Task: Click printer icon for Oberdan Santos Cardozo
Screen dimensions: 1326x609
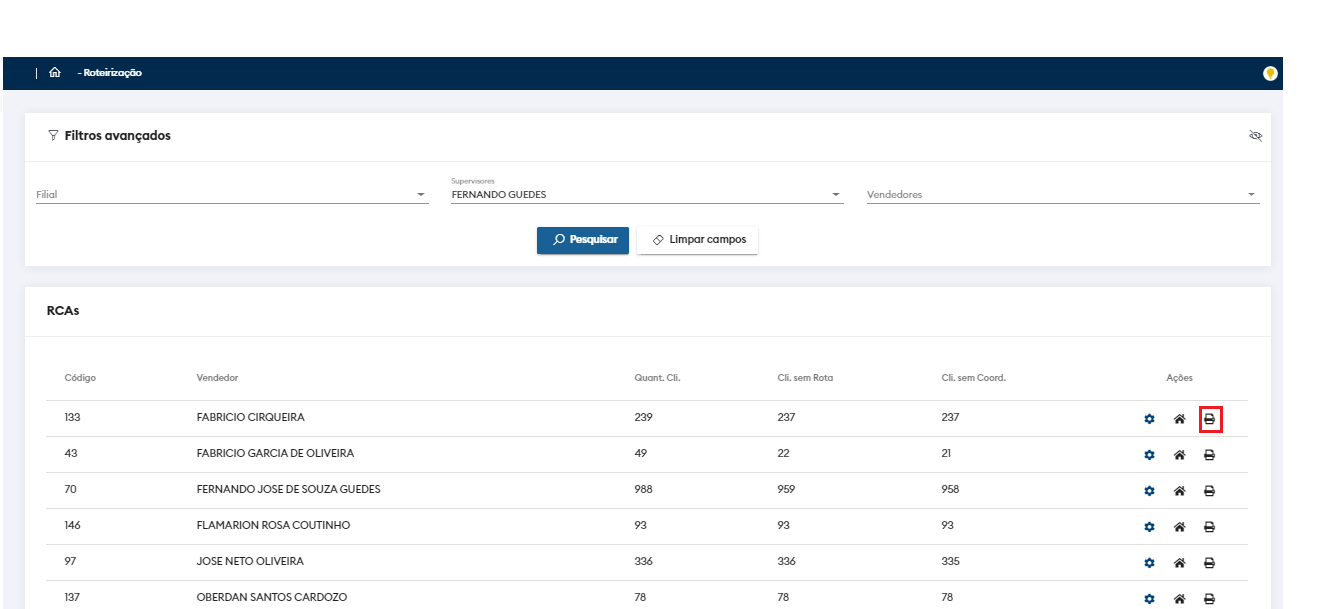Action: (x=1209, y=599)
